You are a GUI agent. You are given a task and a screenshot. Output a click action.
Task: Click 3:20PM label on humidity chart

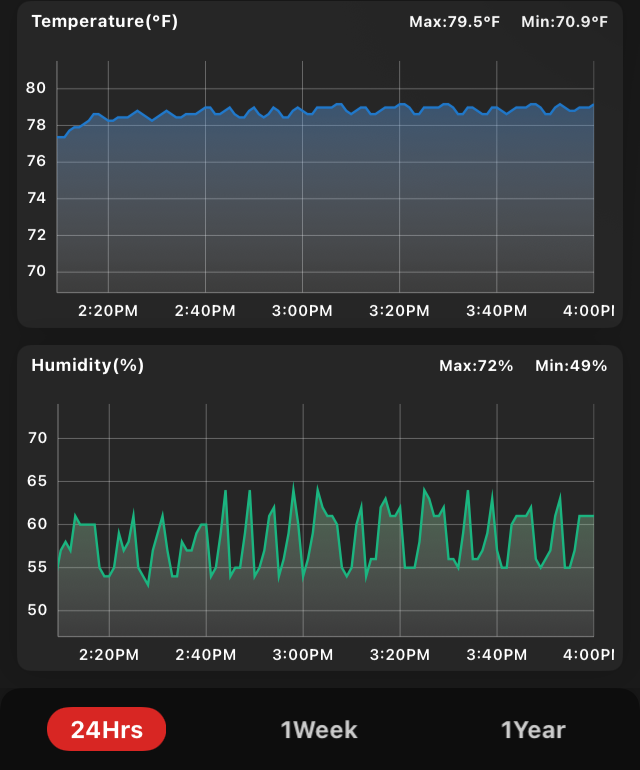pos(400,655)
